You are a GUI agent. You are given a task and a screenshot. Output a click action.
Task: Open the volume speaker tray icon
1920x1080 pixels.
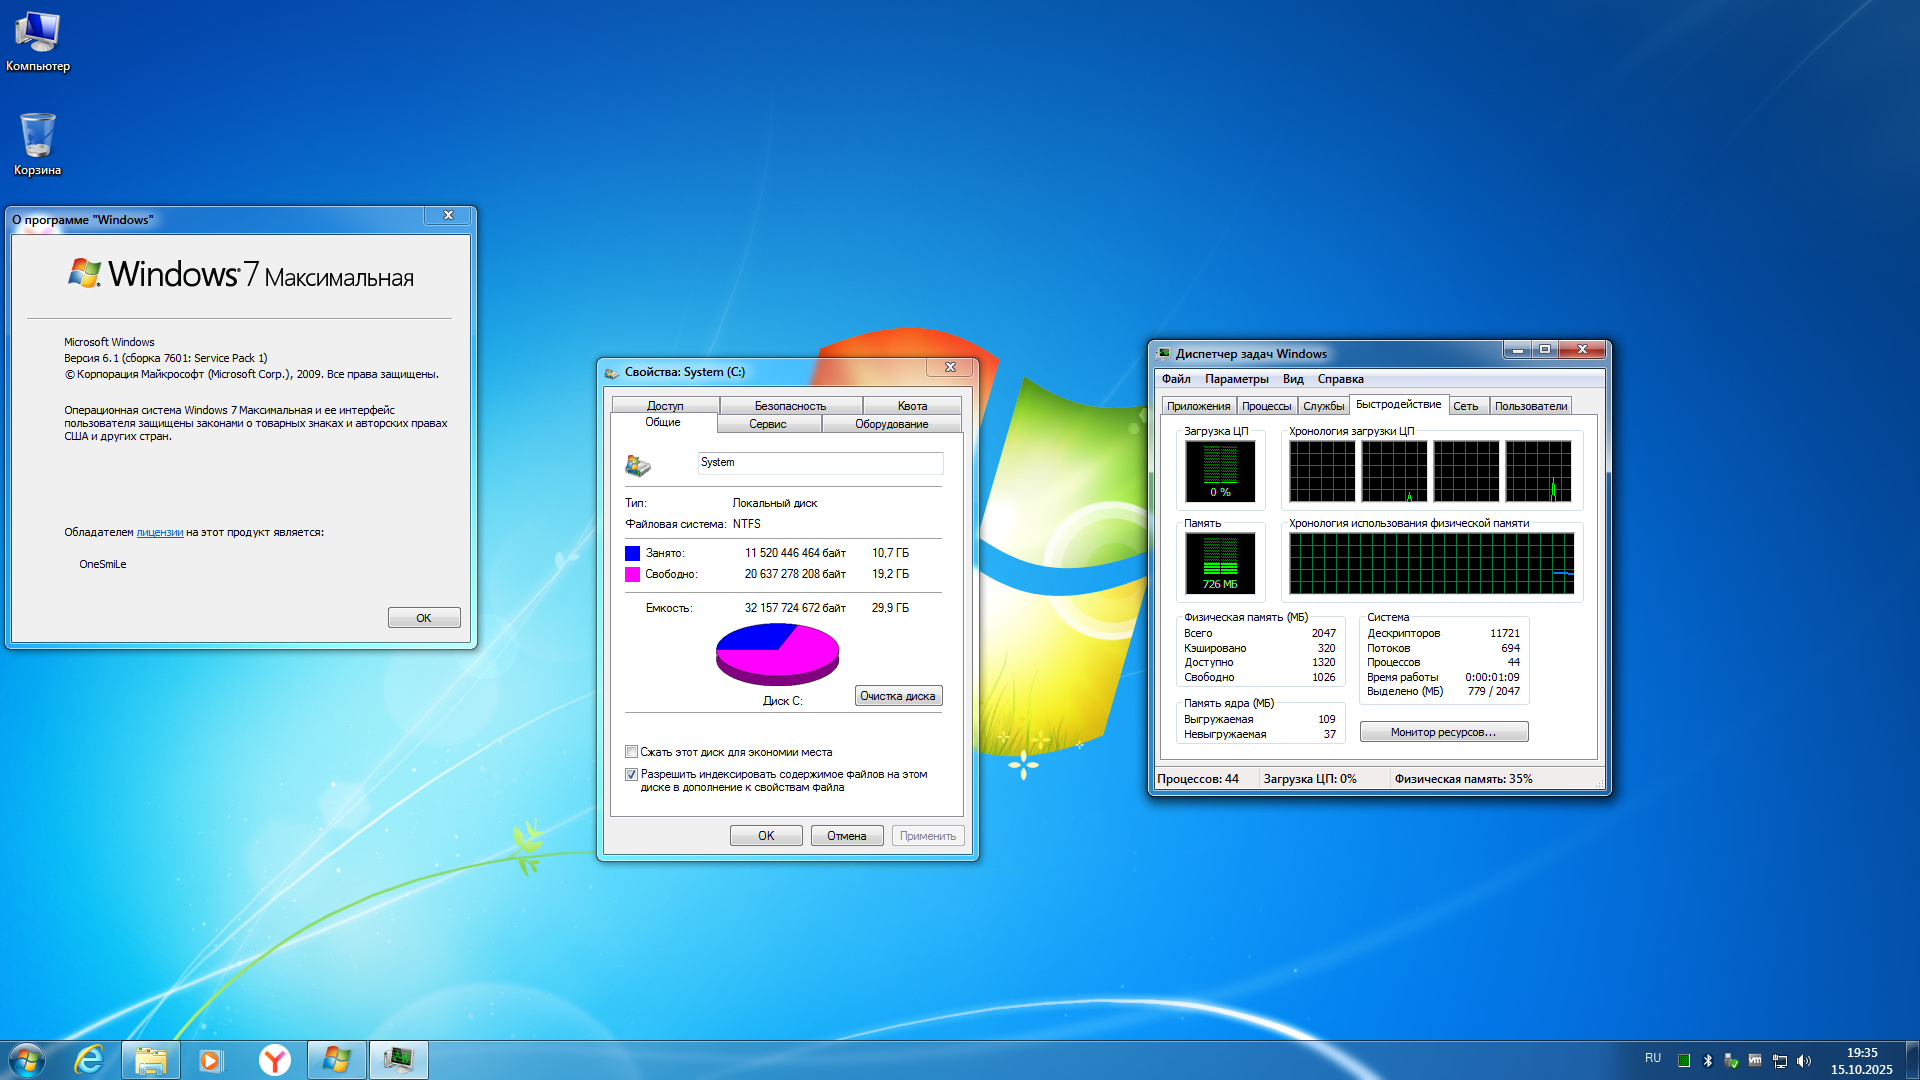tap(1804, 1061)
